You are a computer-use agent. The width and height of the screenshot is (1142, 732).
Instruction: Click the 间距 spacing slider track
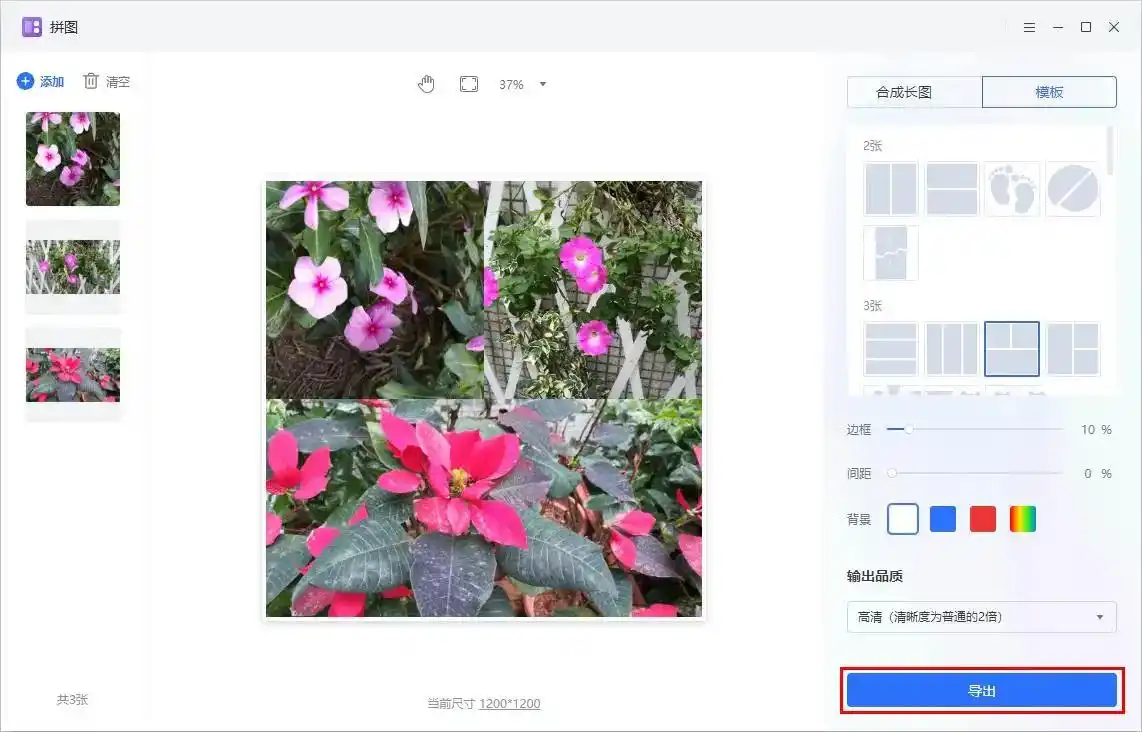point(975,473)
